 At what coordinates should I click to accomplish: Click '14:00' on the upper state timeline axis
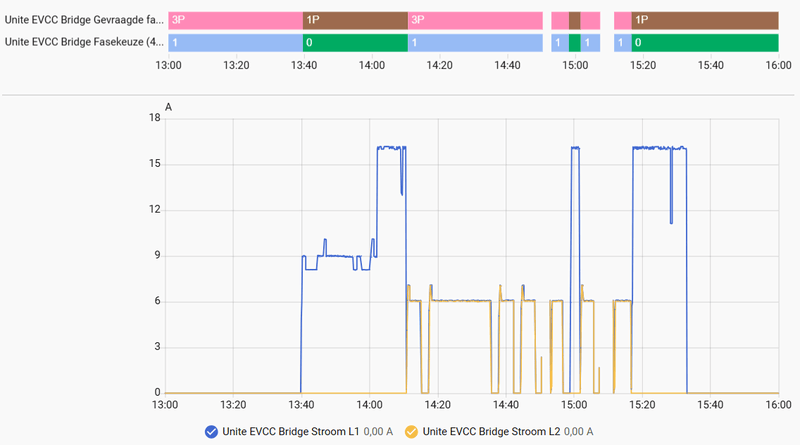coord(371,65)
